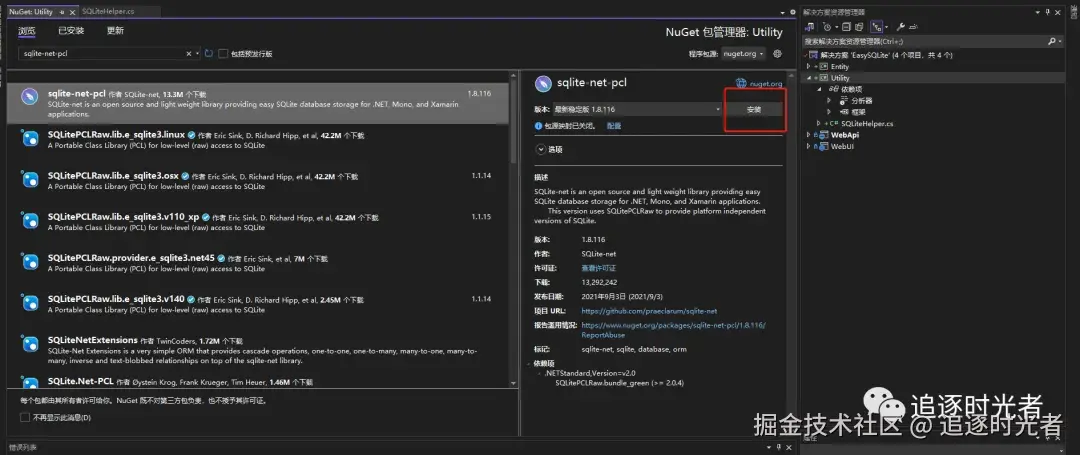Select SQLiteHelper.cs in Solution Explorer
This screenshot has height=455, width=1080.
pos(866,123)
